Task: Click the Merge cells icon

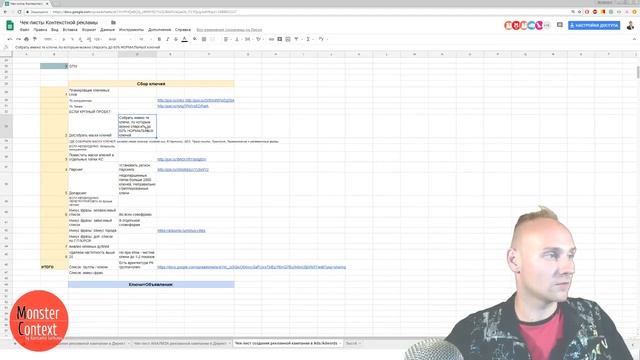Action: coord(212,39)
